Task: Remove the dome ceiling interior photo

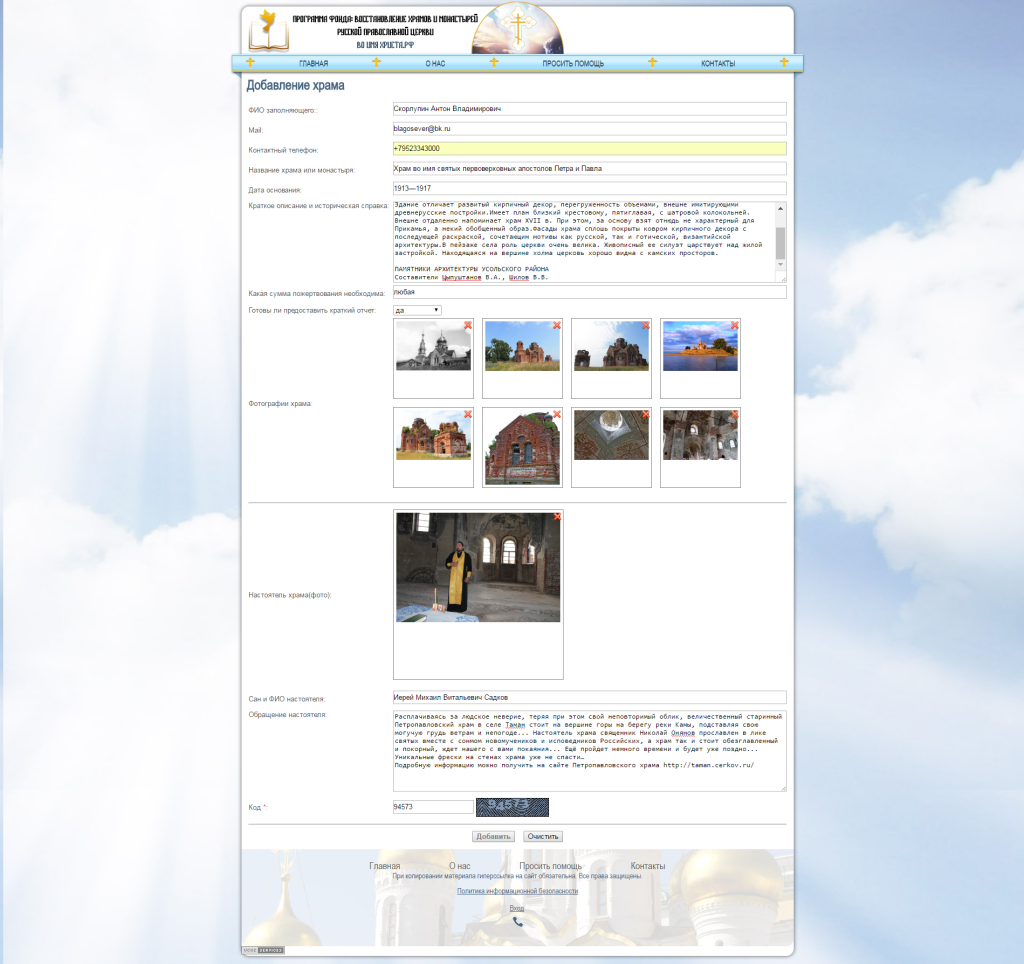Action: pyautogui.click(x=645, y=414)
